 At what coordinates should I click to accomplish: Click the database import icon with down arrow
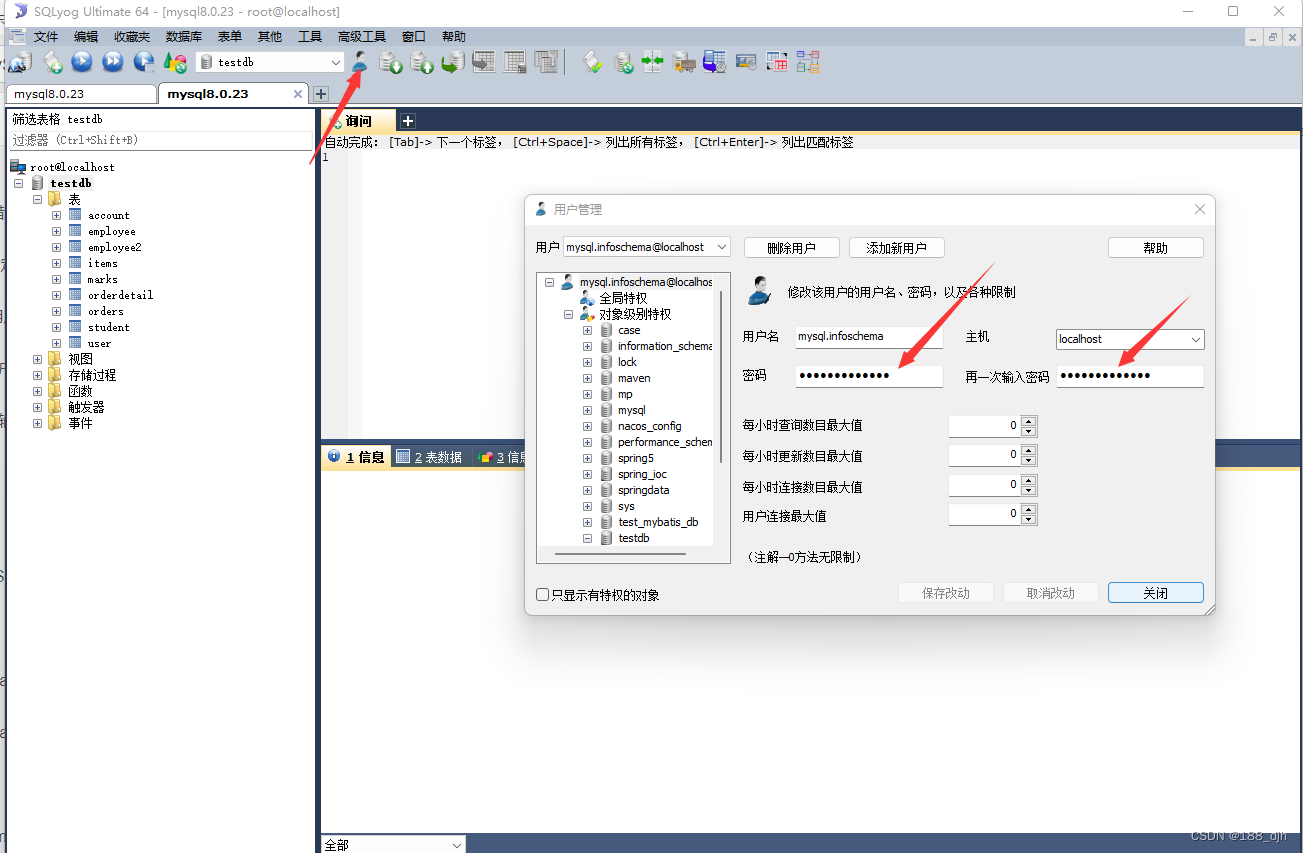click(390, 62)
